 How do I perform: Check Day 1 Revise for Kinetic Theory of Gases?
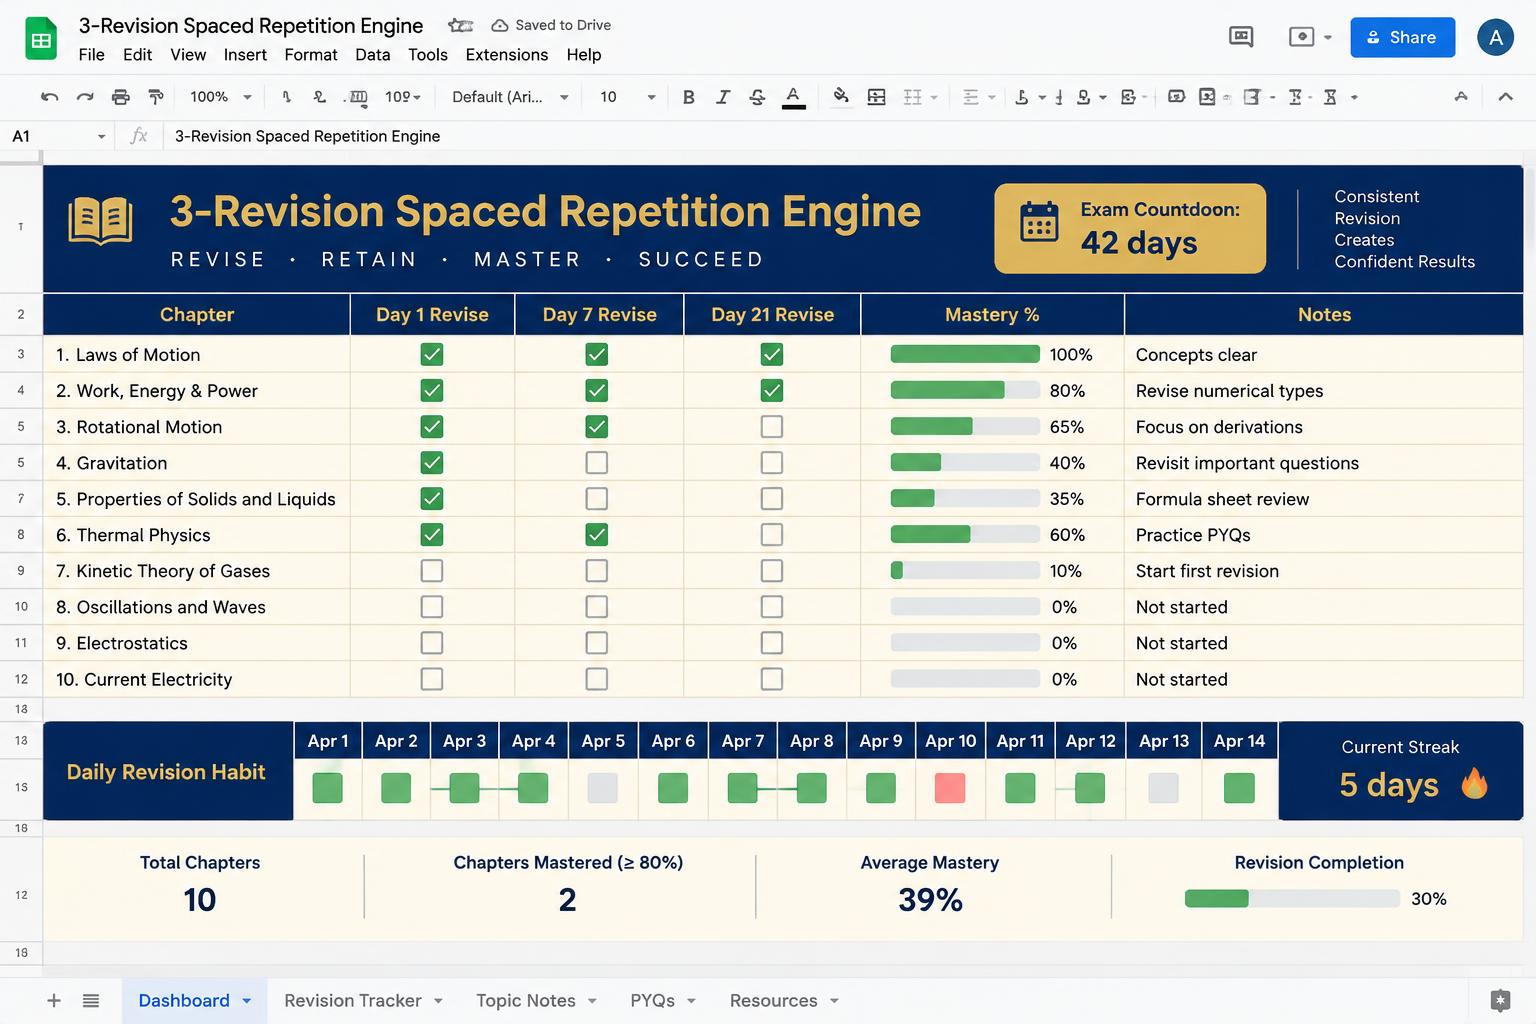coord(432,571)
